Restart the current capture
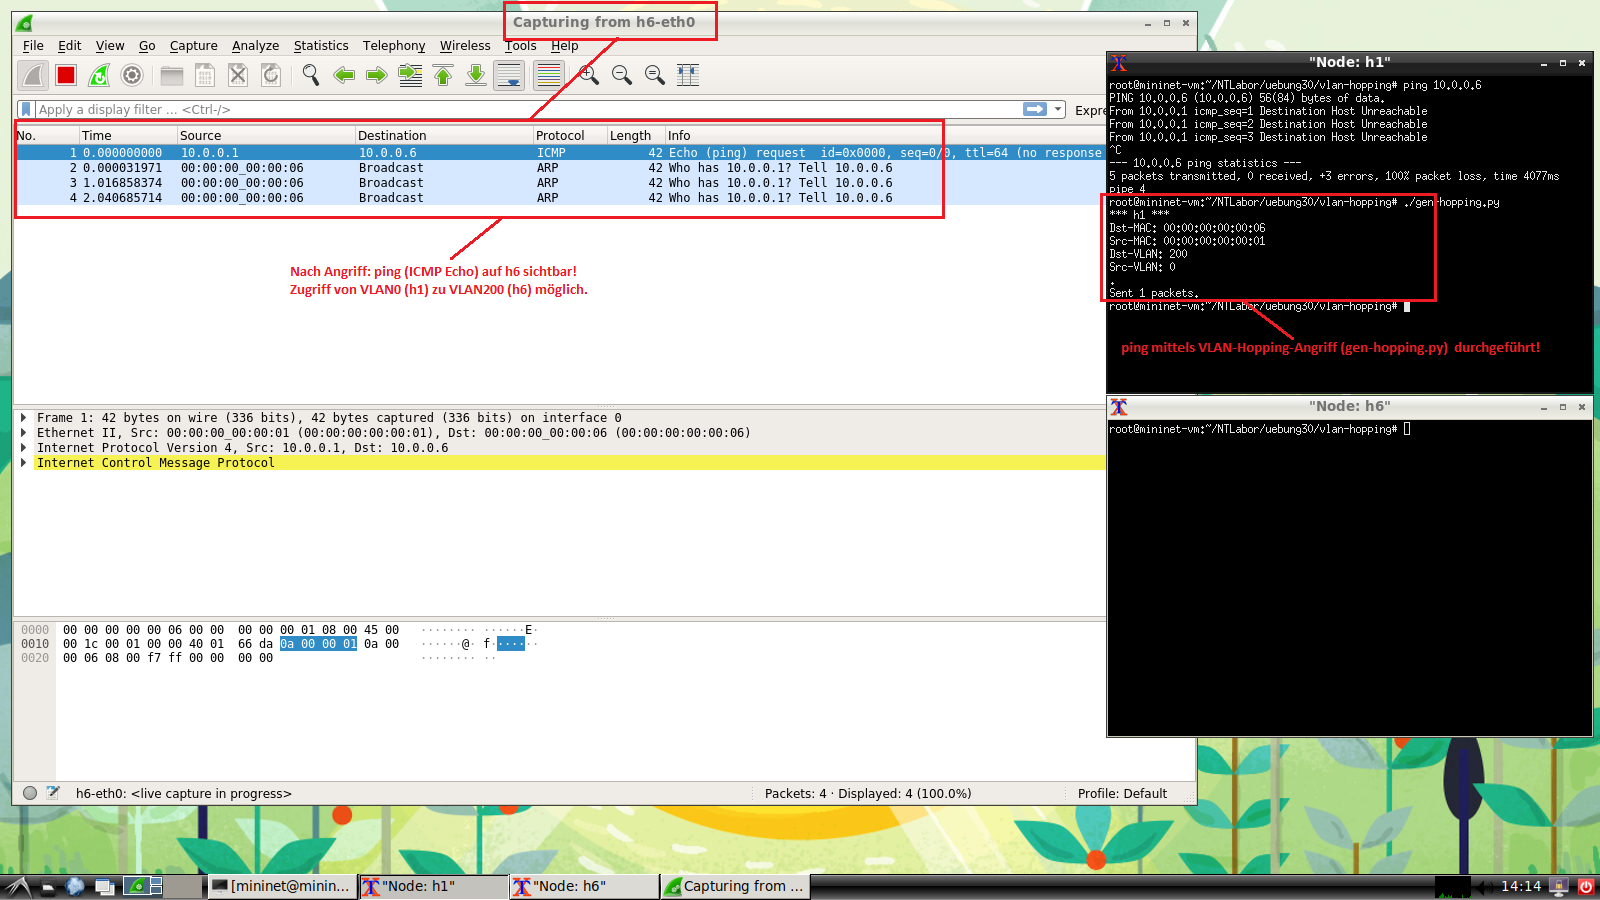This screenshot has height=900, width=1600. (99, 75)
